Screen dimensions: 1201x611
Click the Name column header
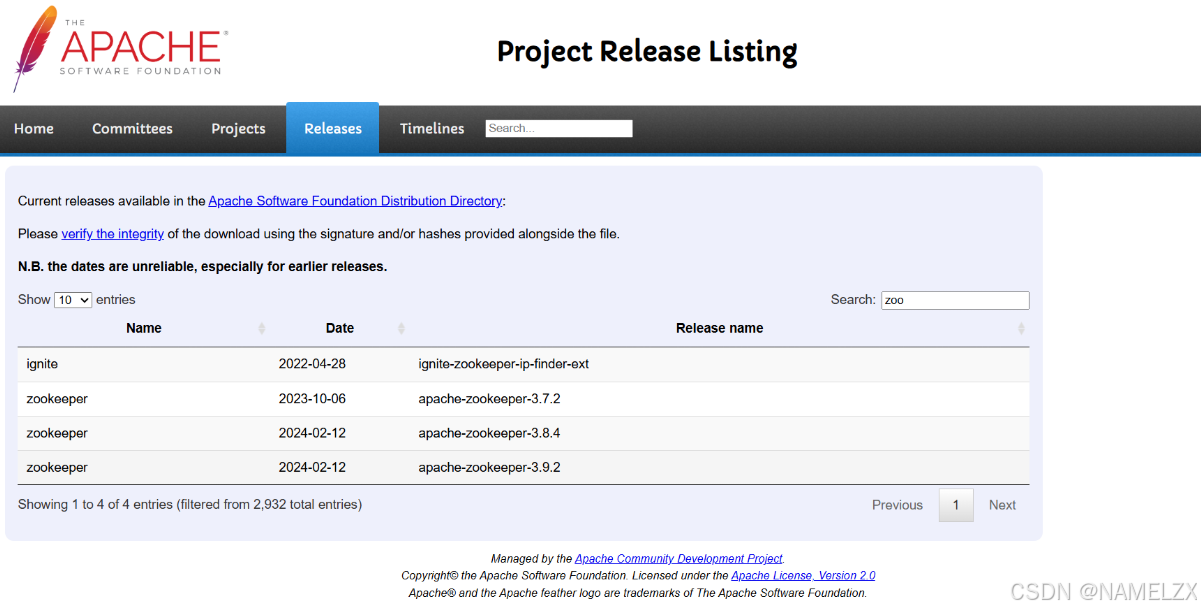click(144, 328)
